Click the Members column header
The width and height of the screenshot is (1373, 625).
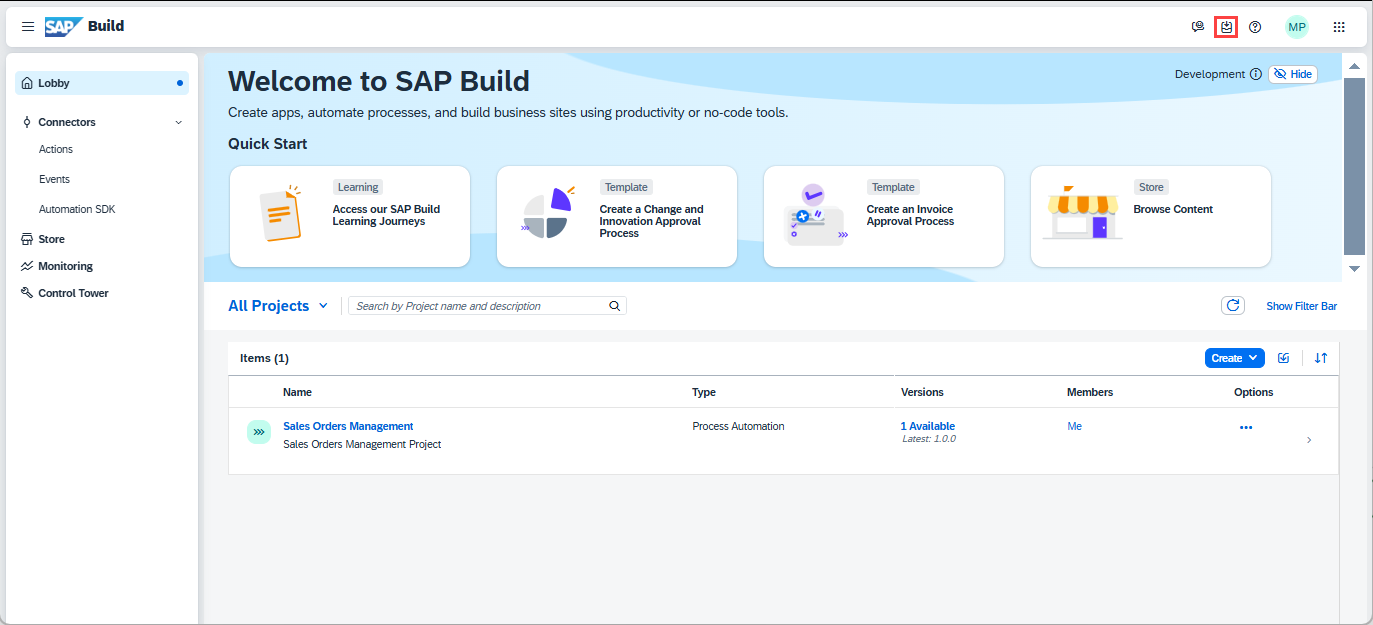(1090, 392)
